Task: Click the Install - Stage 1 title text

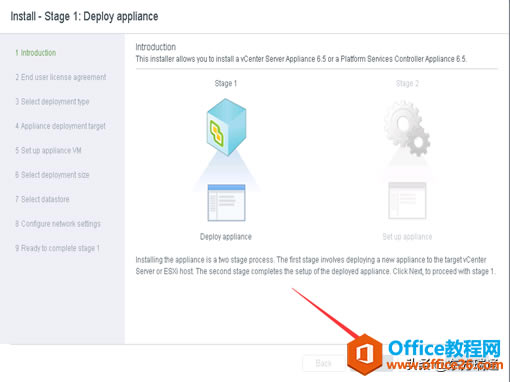Action: (x=84, y=16)
